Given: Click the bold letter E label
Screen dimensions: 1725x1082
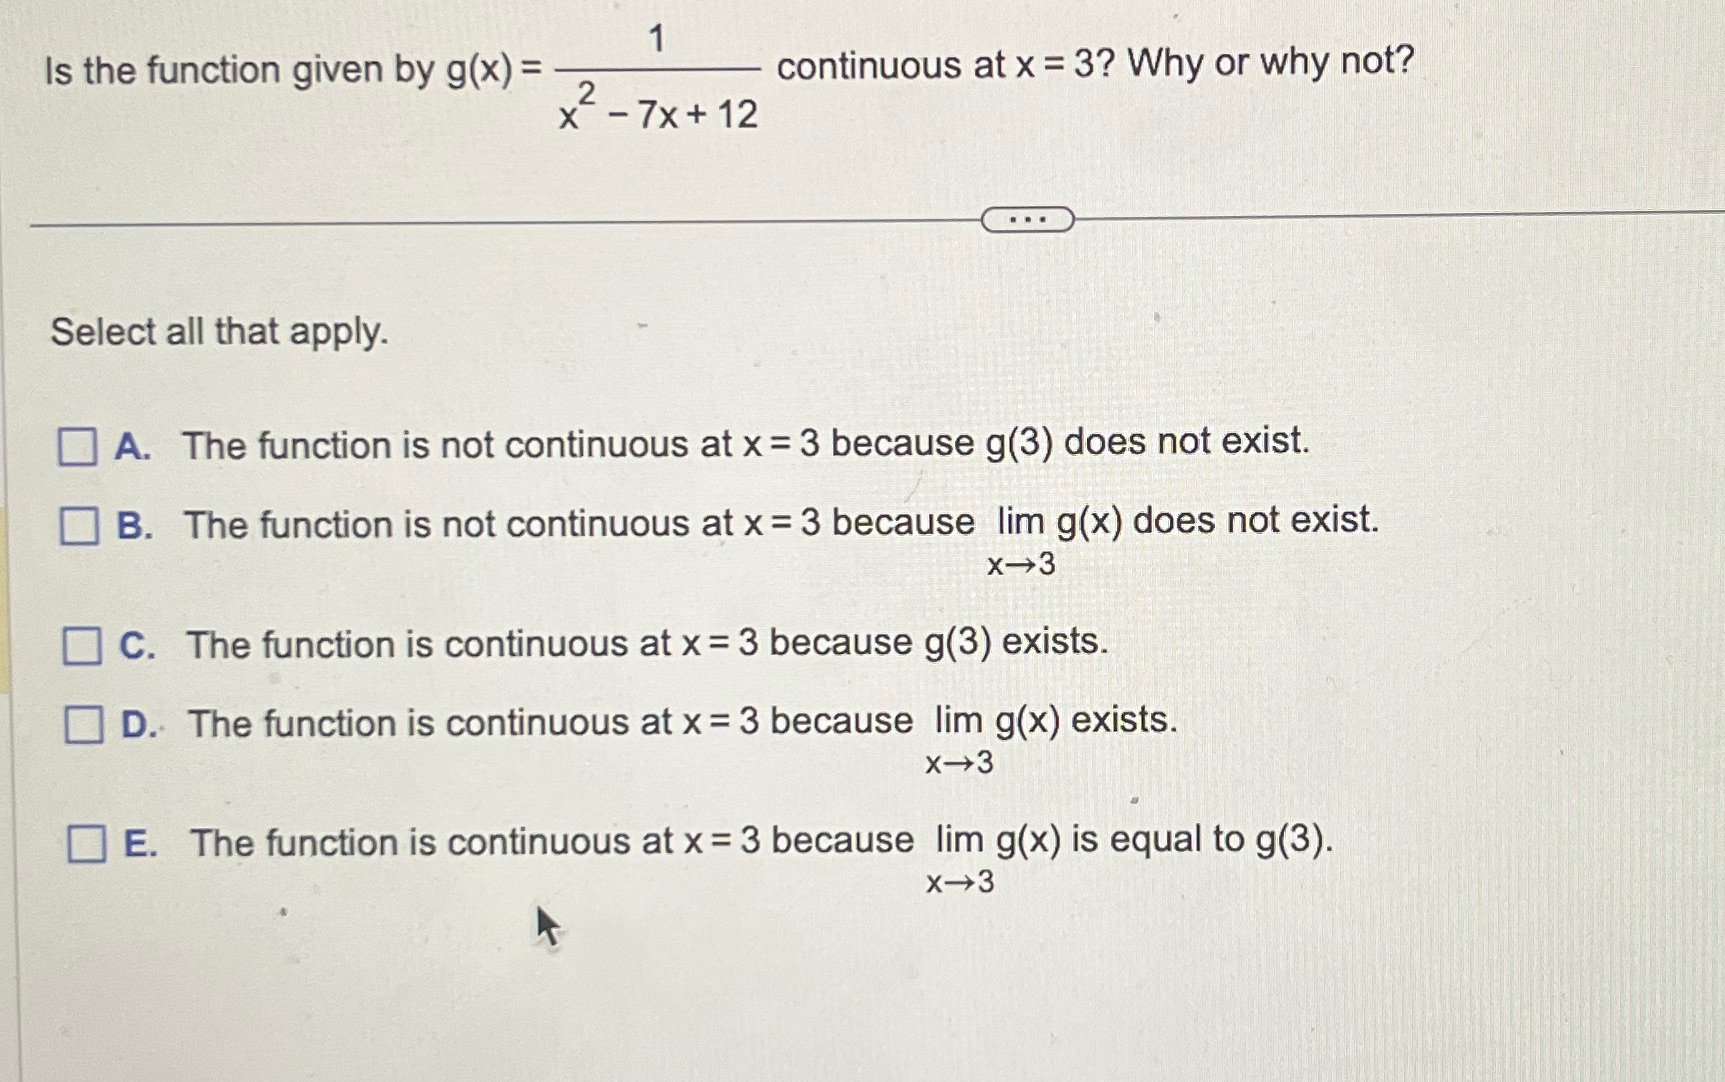Looking at the screenshot, I should pyautogui.click(x=138, y=843).
